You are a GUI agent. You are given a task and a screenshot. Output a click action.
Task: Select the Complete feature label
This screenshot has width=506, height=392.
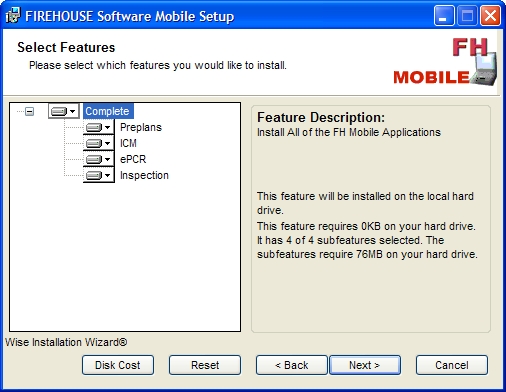click(x=108, y=111)
